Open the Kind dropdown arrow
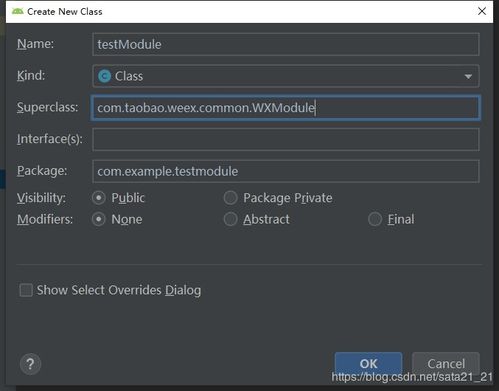 [x=468, y=77]
